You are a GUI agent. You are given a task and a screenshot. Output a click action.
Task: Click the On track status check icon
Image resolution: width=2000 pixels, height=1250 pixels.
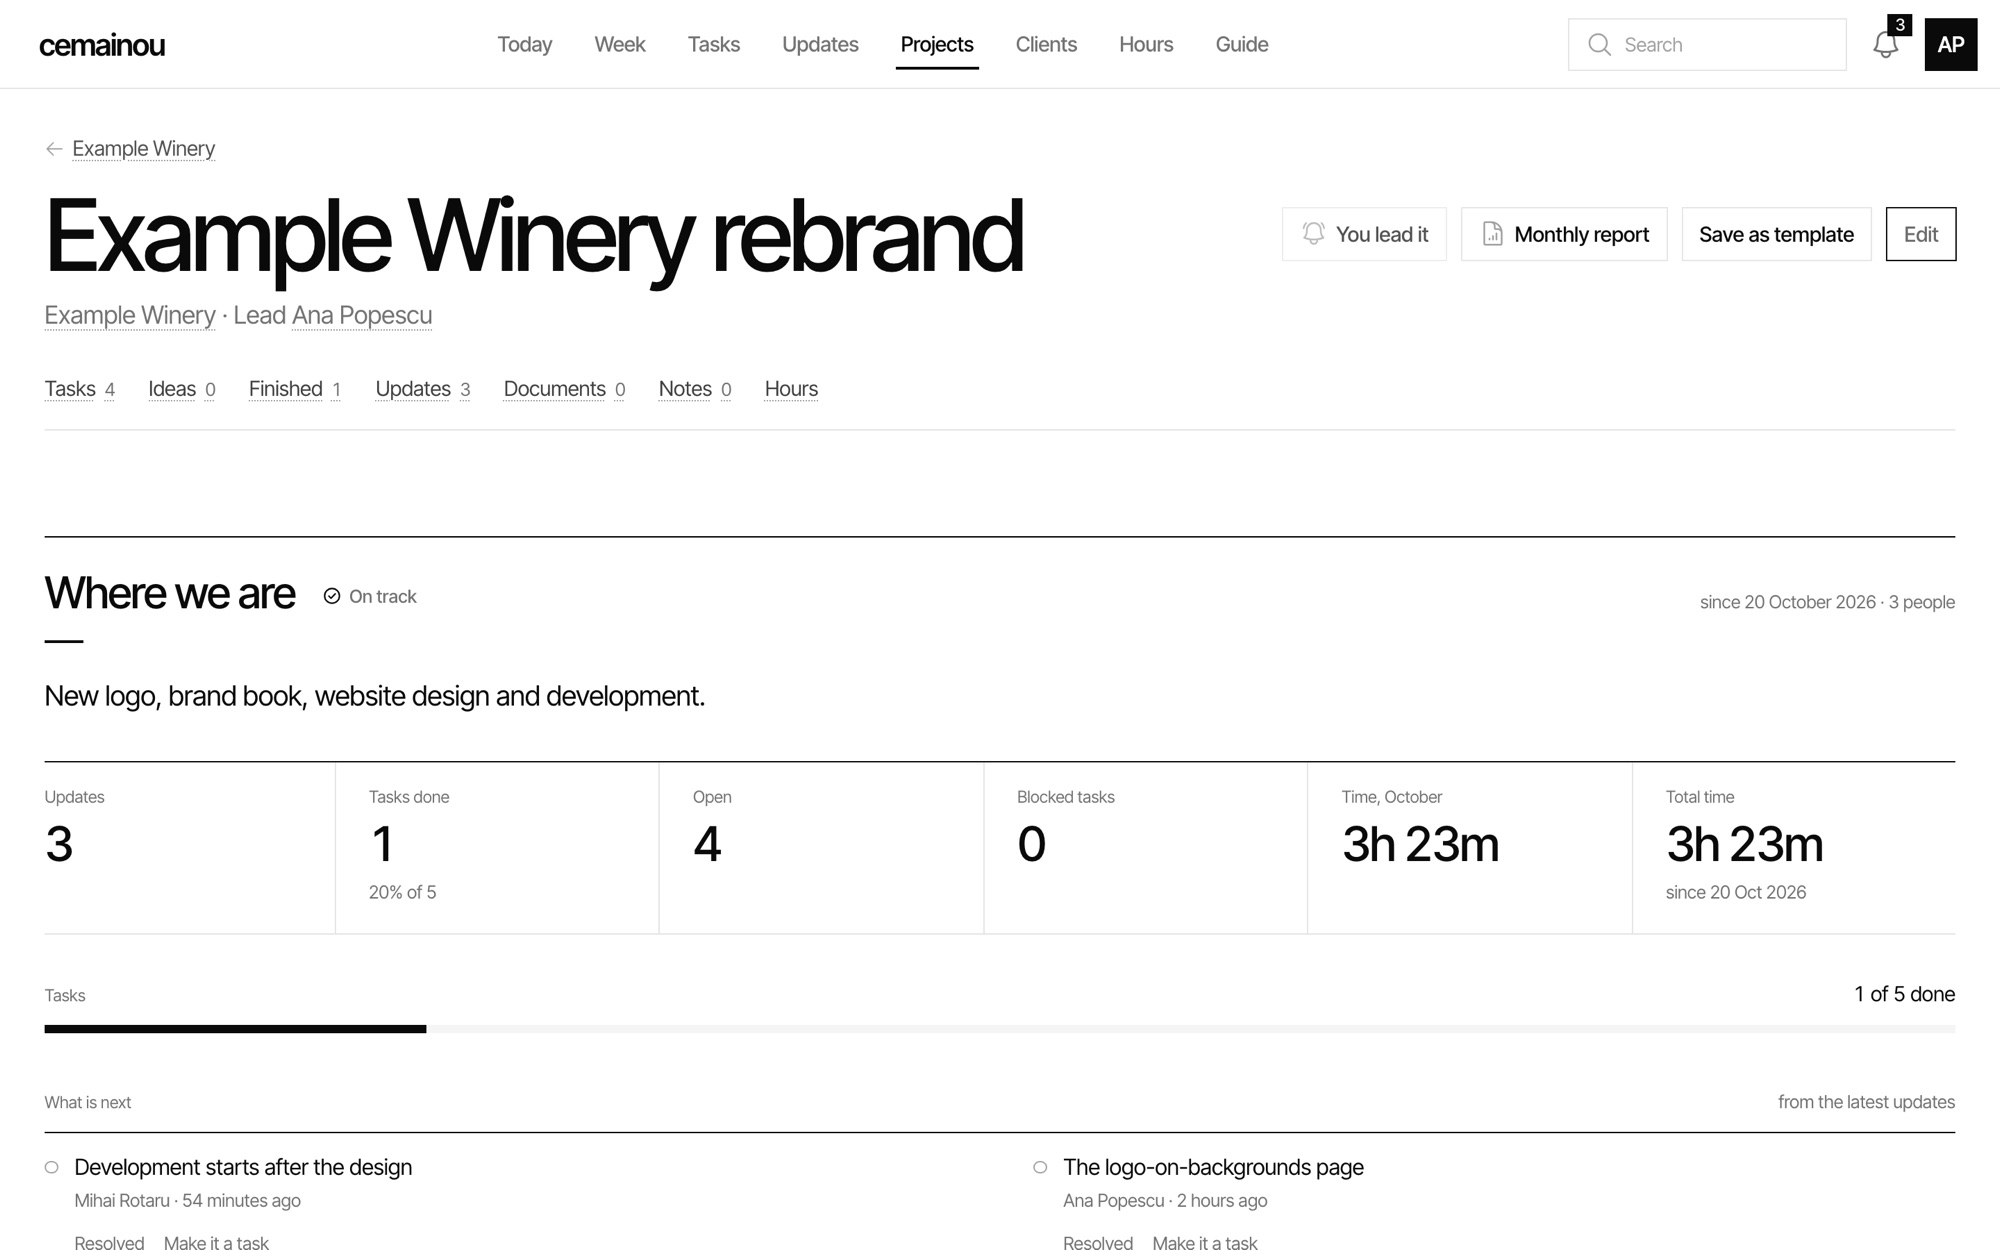tap(332, 596)
